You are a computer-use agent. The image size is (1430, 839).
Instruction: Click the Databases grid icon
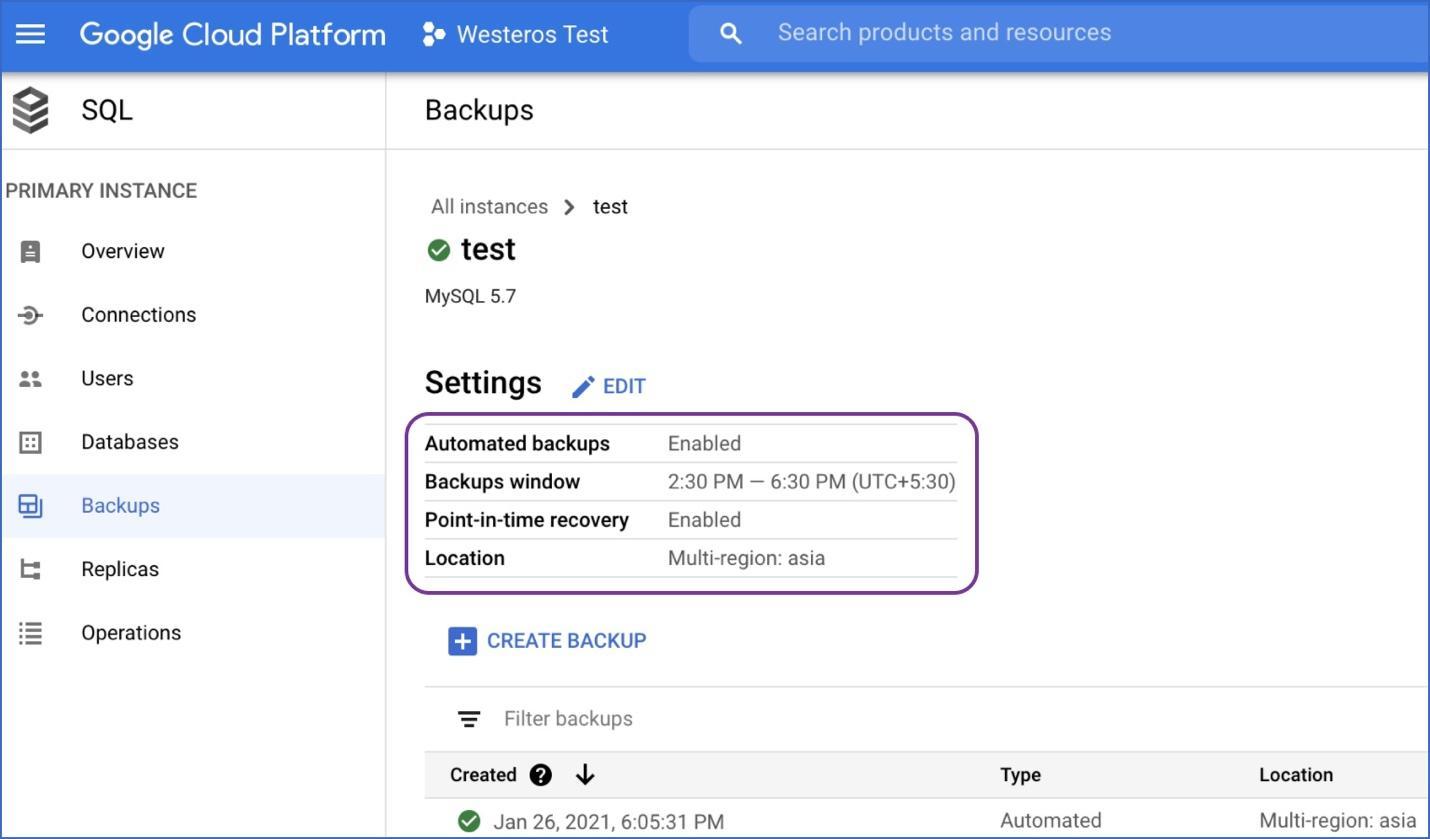coord(30,442)
